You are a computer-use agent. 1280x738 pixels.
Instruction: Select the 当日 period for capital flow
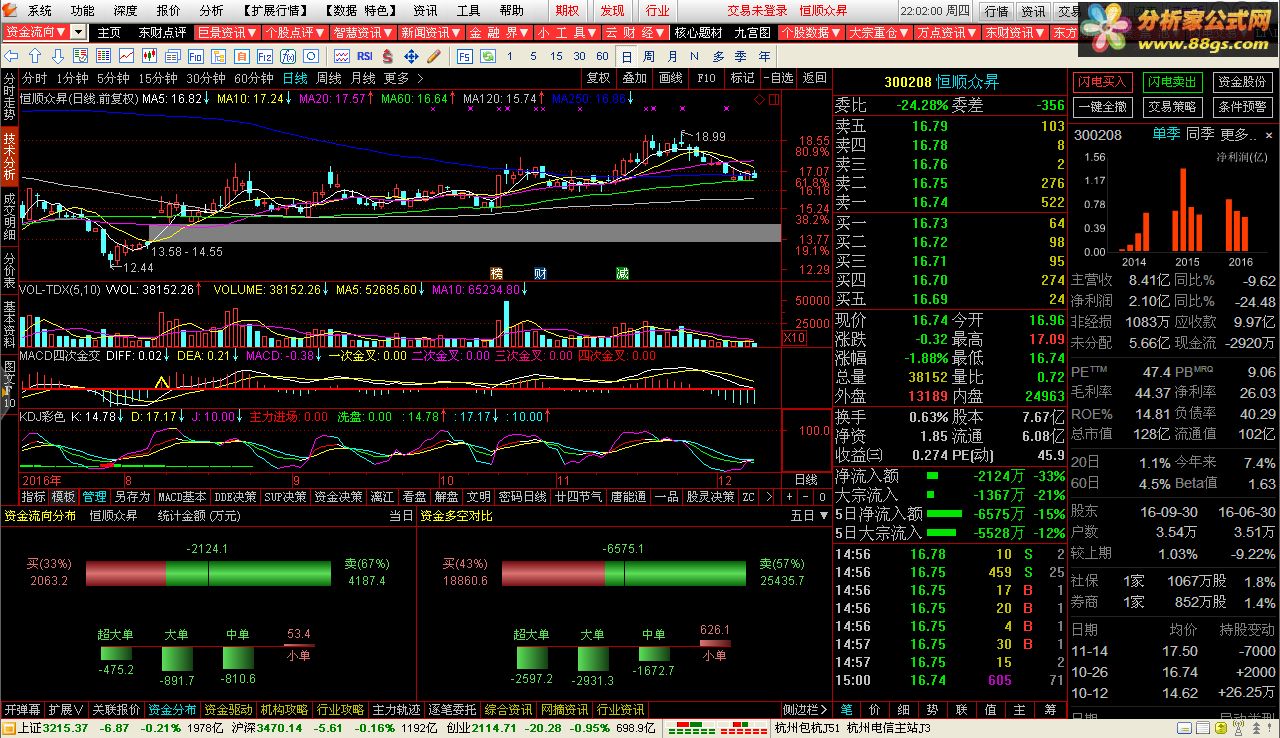click(x=400, y=516)
